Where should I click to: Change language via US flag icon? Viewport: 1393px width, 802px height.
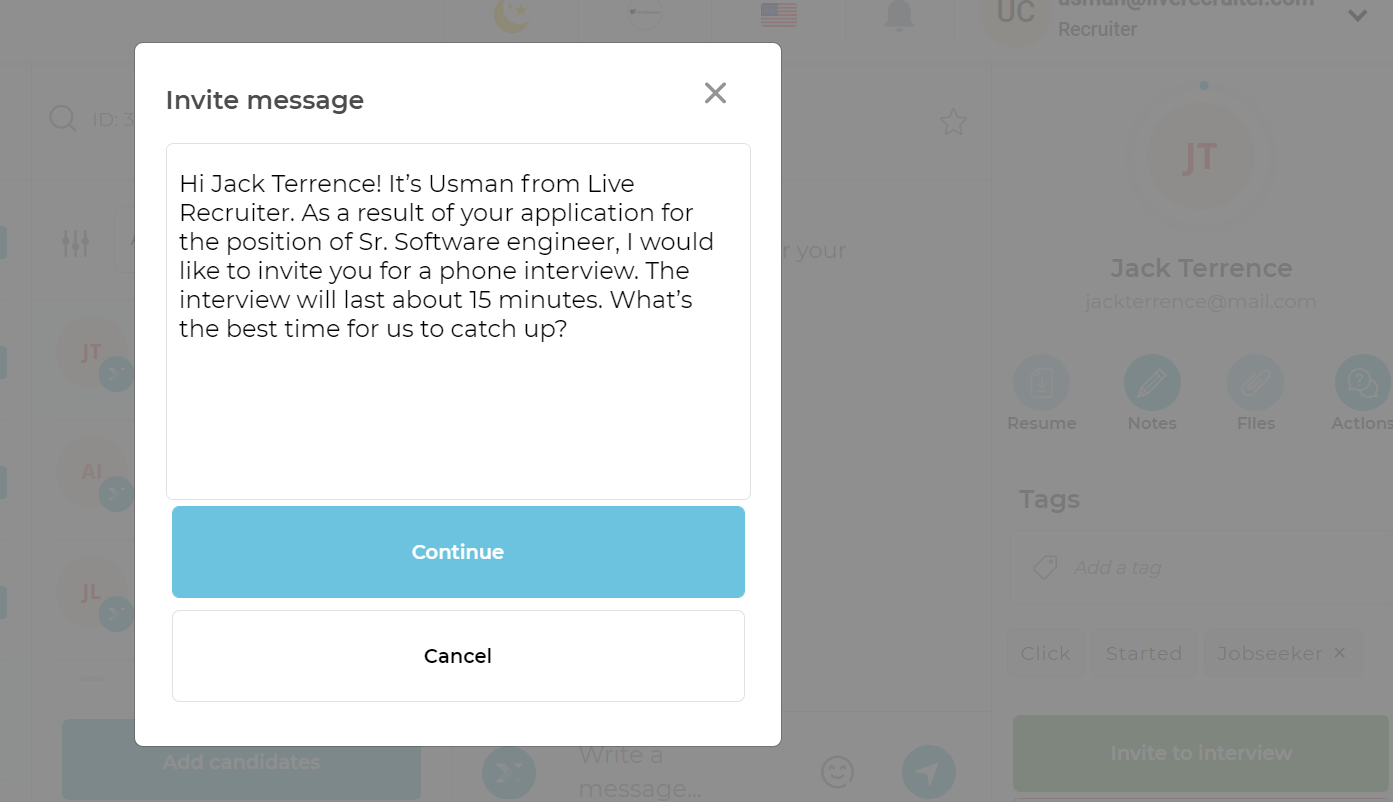(x=778, y=14)
